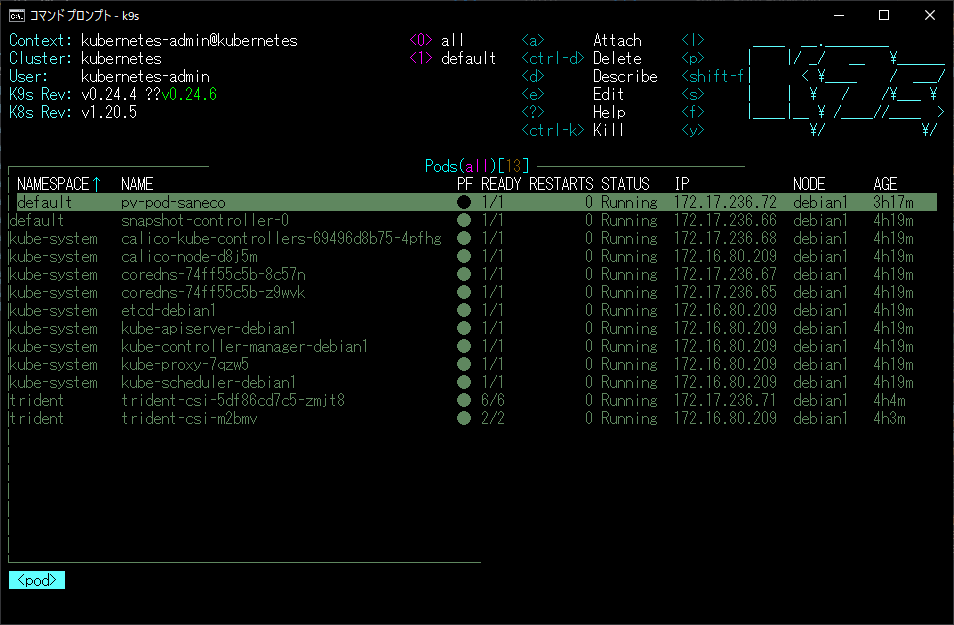Click the trident namespace of trident-csi-m2bmv

(x=37, y=419)
